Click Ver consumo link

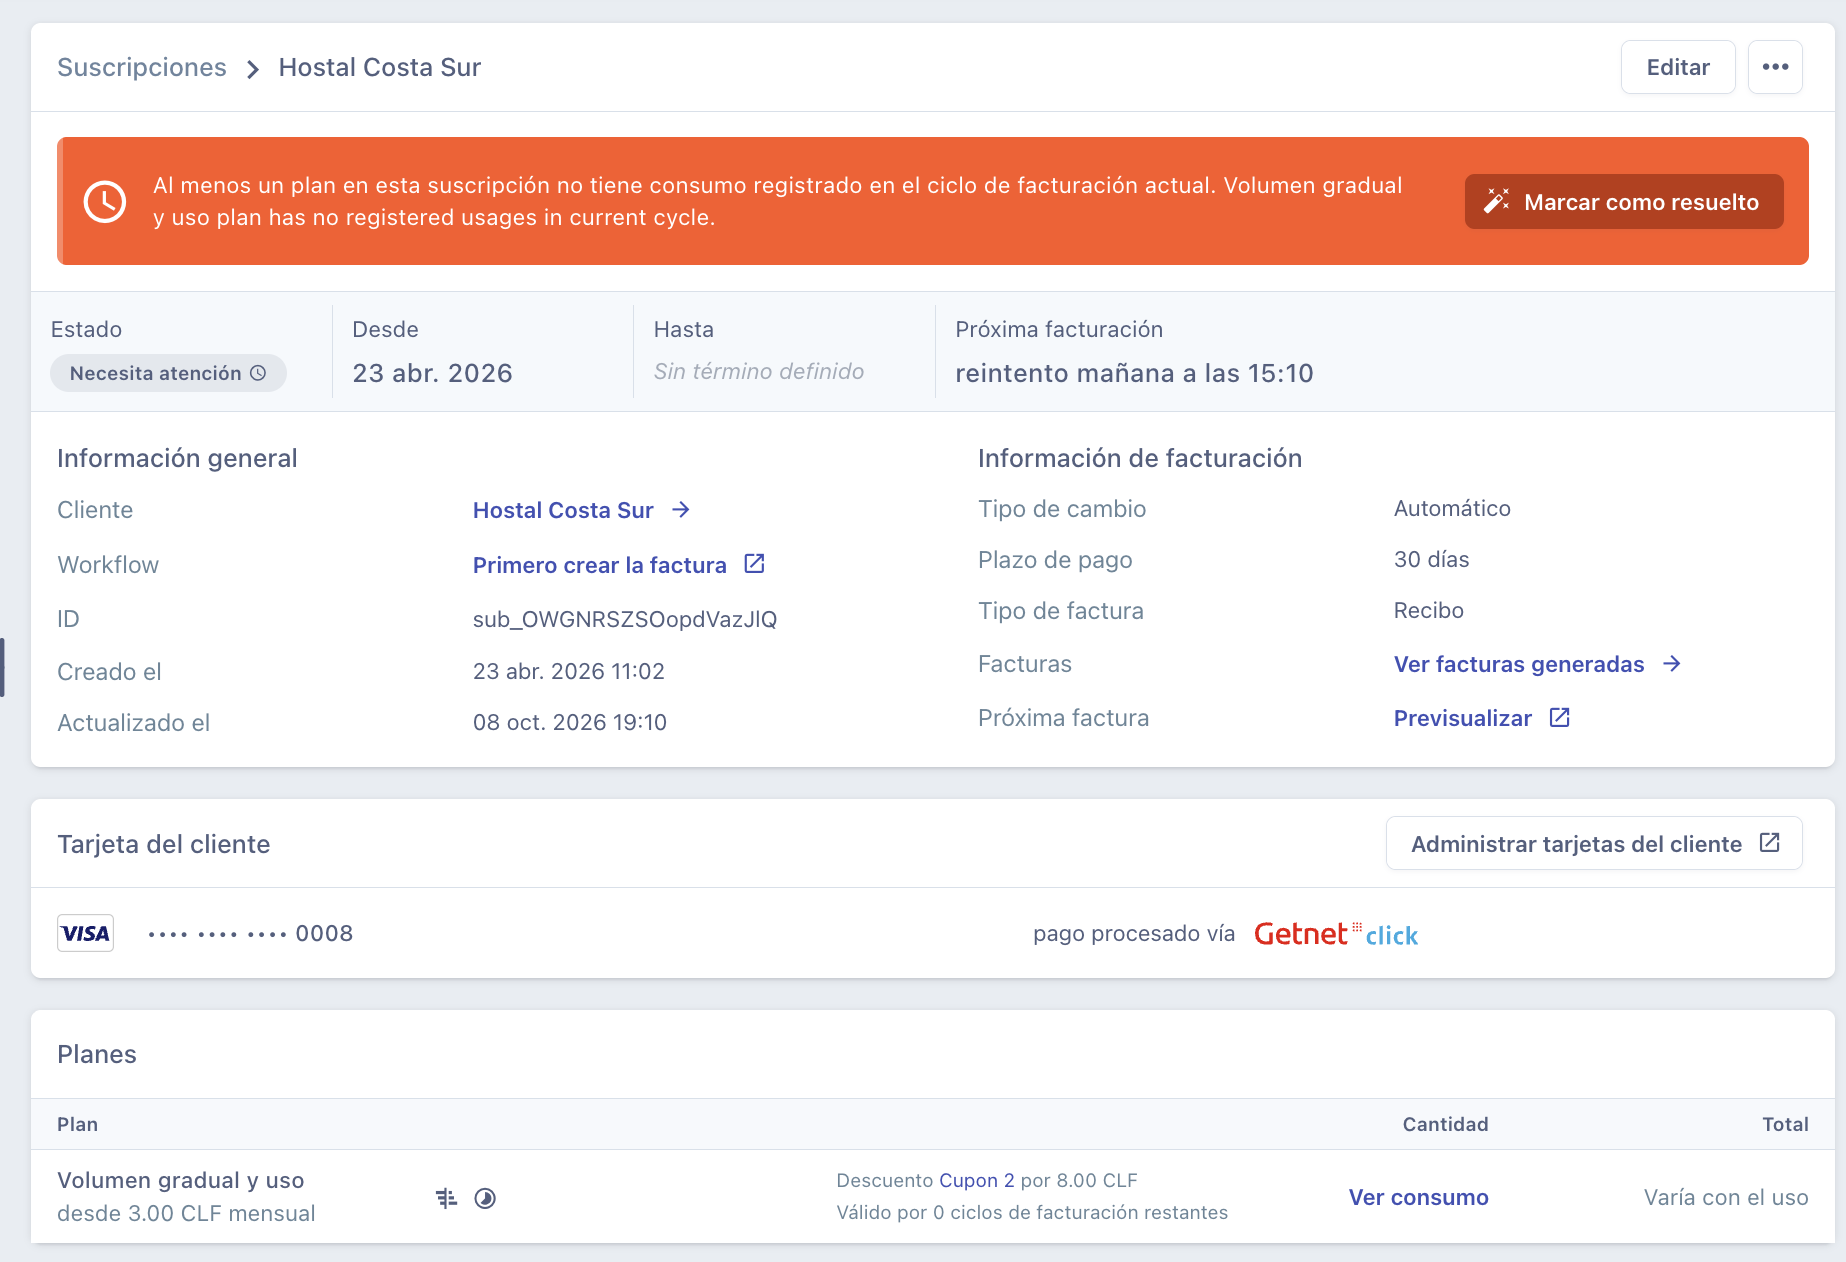pyautogui.click(x=1418, y=1197)
